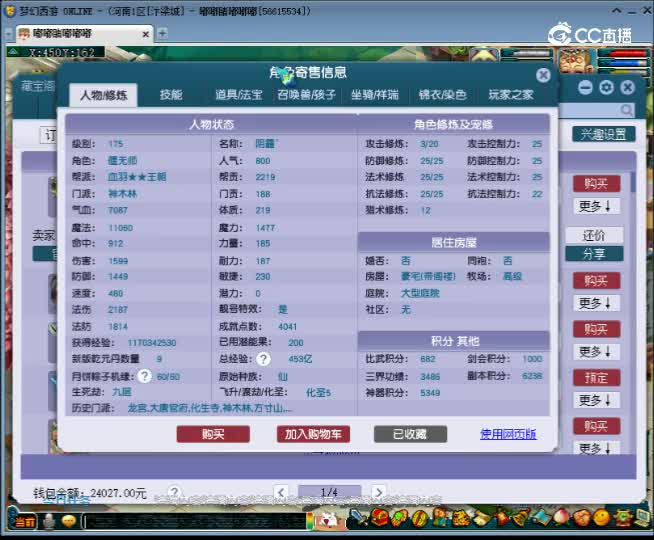Click the 分享 share button
This screenshot has width=654, height=540.
pyautogui.click(x=594, y=254)
